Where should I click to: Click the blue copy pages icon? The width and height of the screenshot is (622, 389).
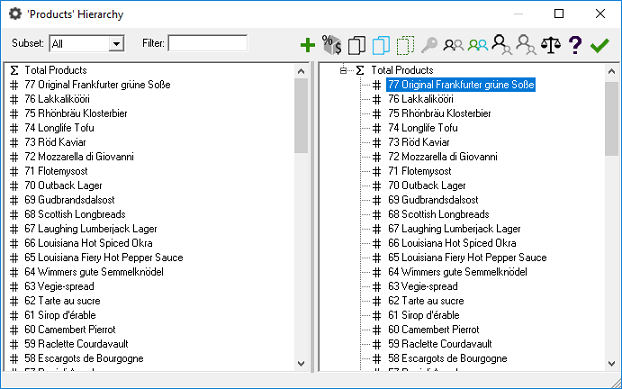[381, 45]
